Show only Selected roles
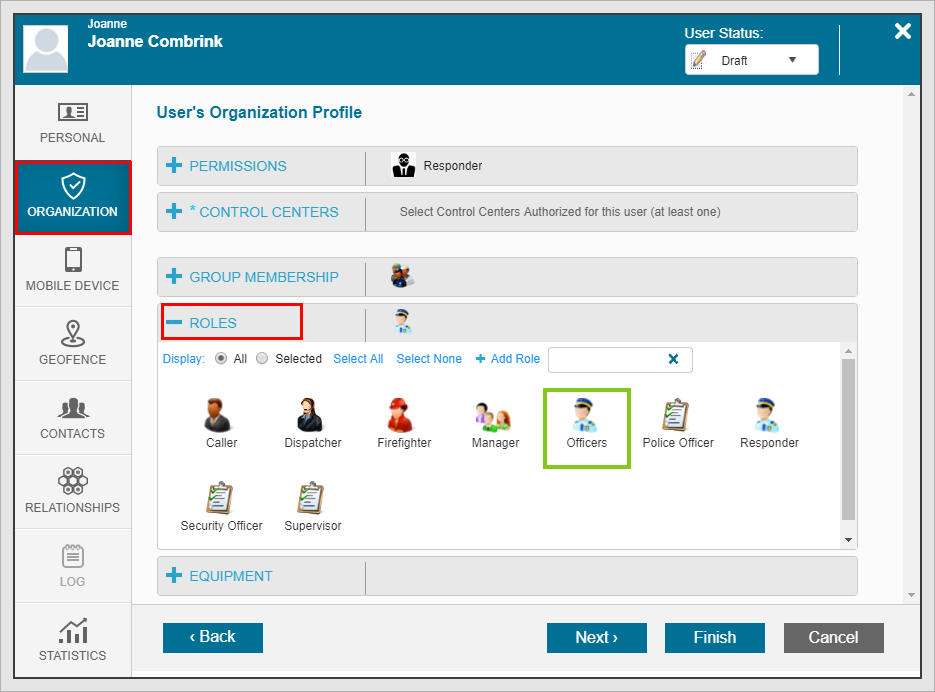 click(262, 359)
